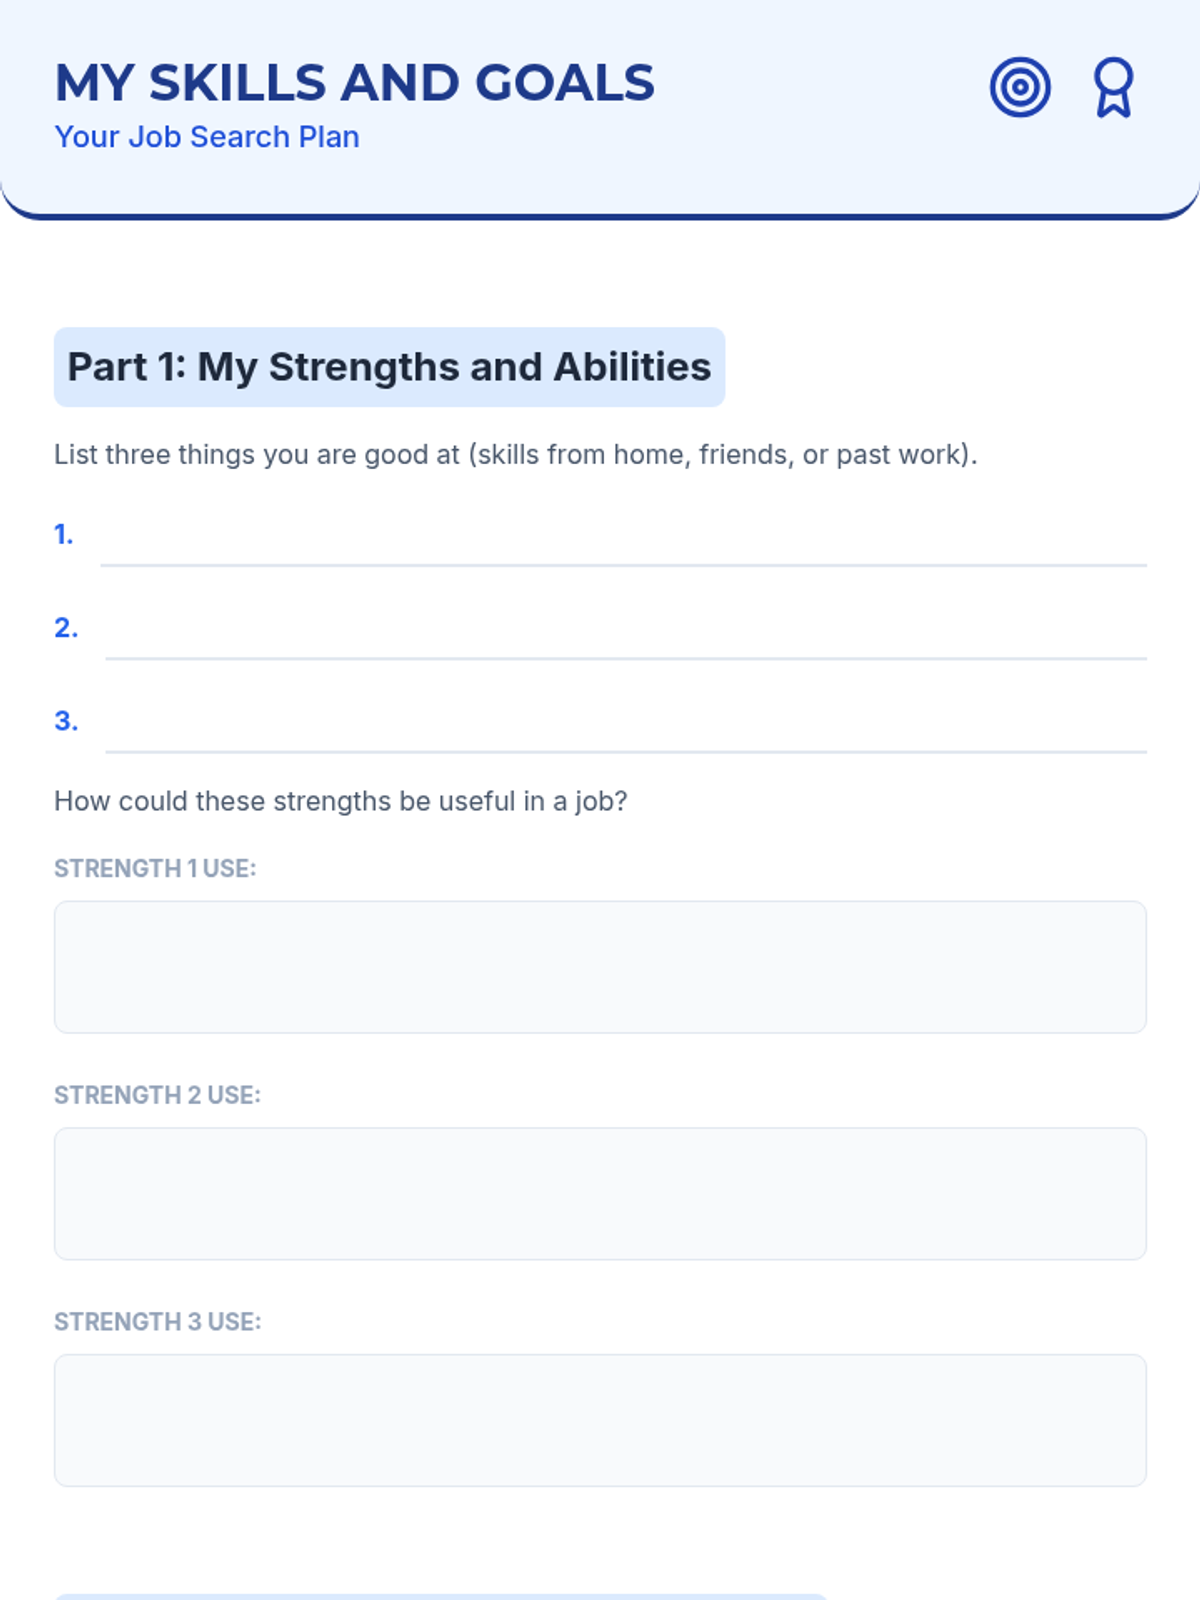Focus the first strength answer line
Viewport: 1200px width, 1600px height.
pos(622,545)
